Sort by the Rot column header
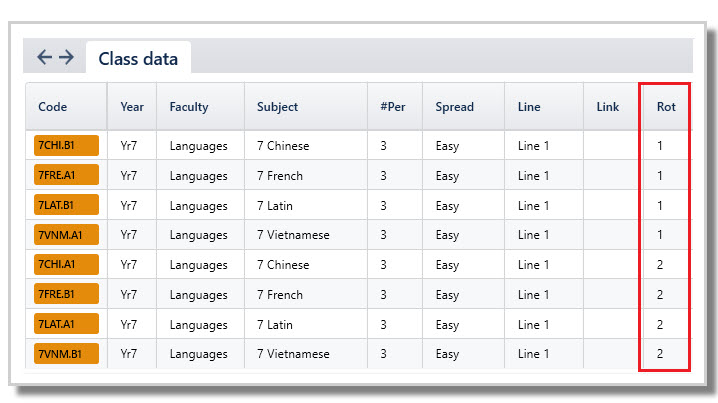The width and height of the screenshot is (718, 403). pos(666,107)
